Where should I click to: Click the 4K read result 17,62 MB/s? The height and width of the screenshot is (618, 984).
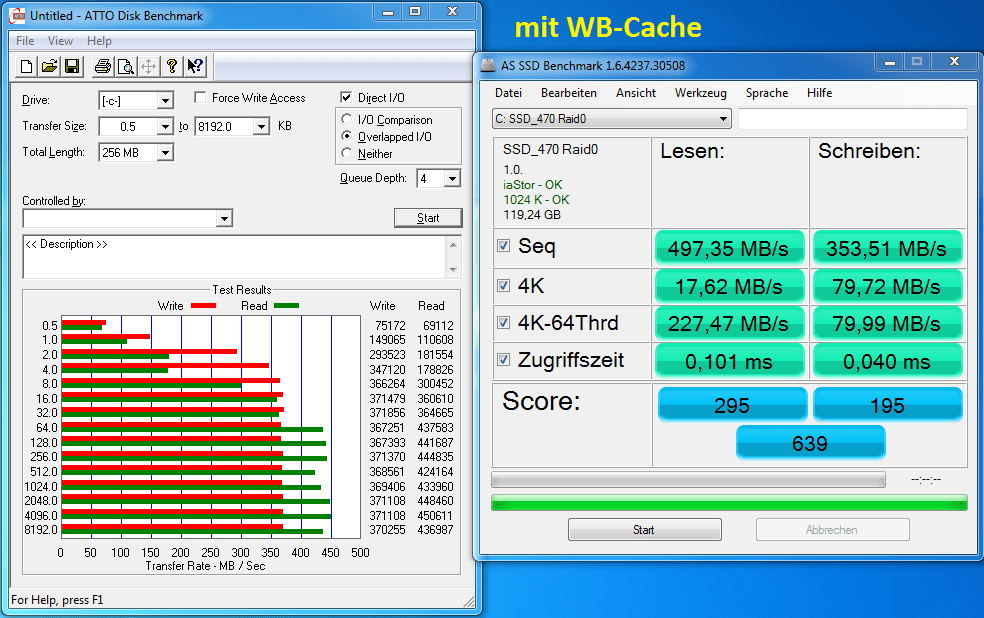click(x=729, y=287)
